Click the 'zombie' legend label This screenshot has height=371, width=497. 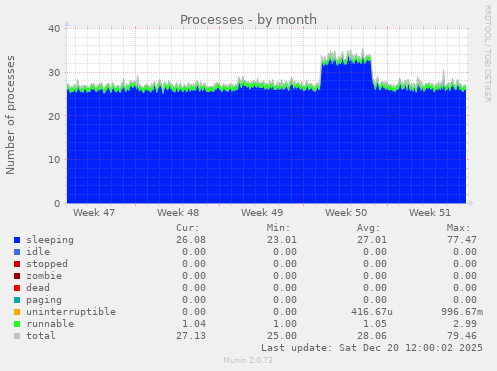tap(44, 276)
